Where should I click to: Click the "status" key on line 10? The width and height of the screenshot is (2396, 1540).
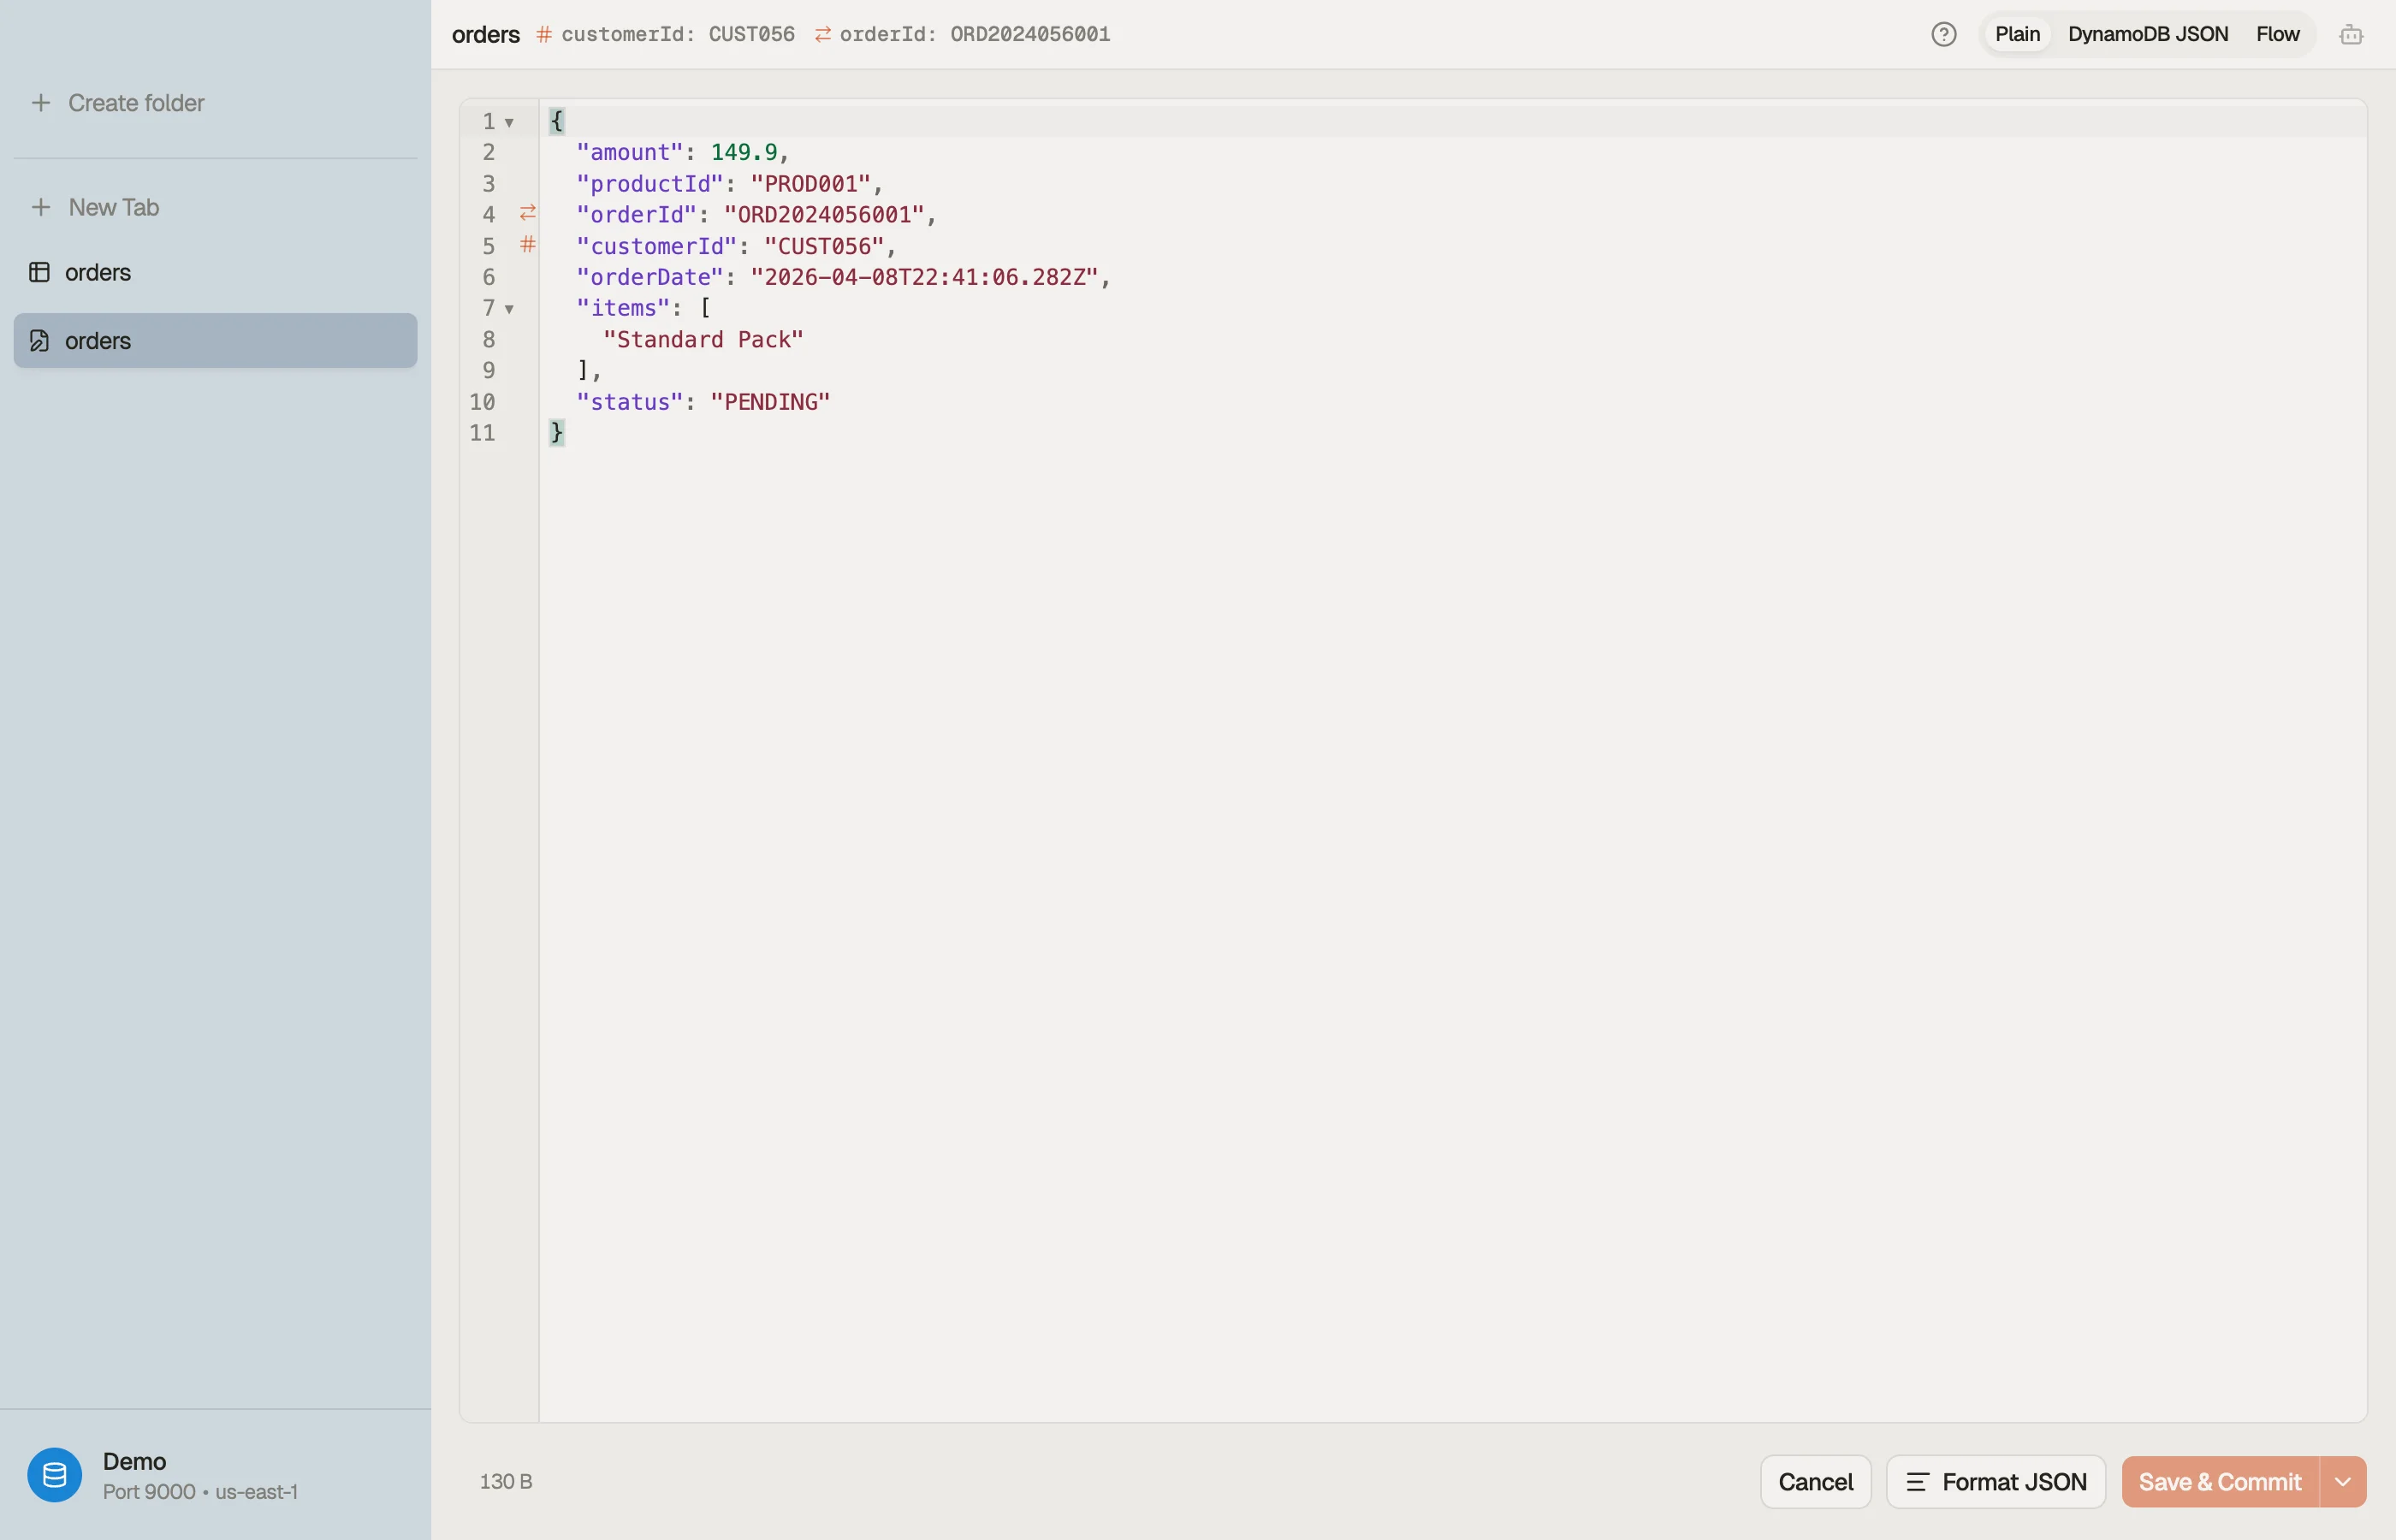[x=629, y=402]
